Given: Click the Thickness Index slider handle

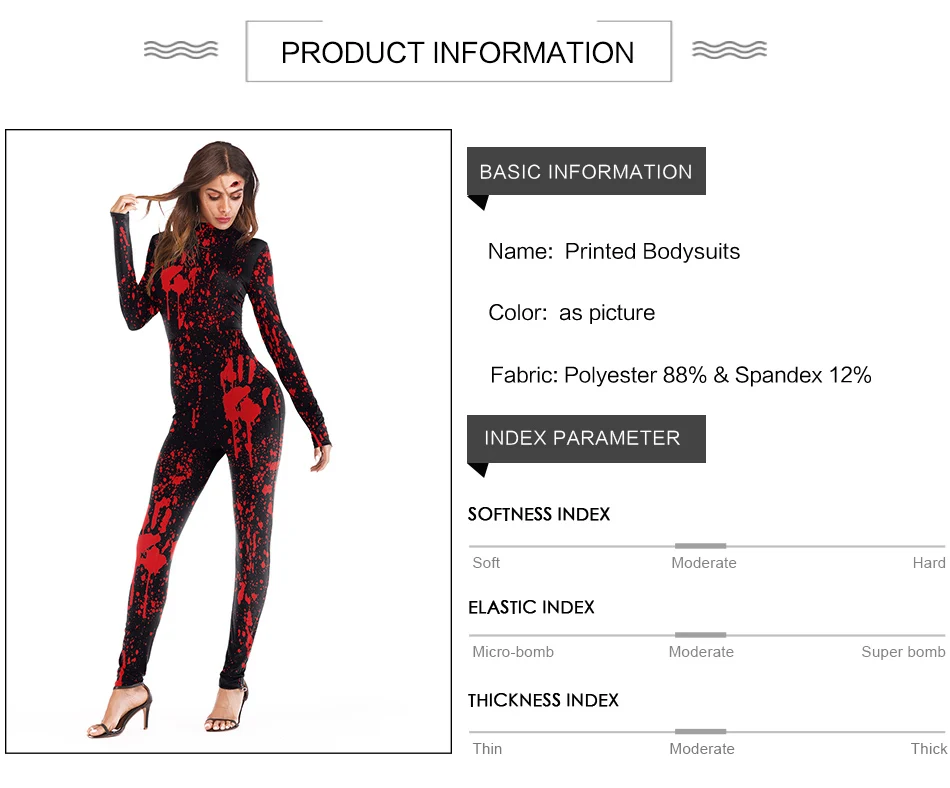Looking at the screenshot, I should coord(700,732).
